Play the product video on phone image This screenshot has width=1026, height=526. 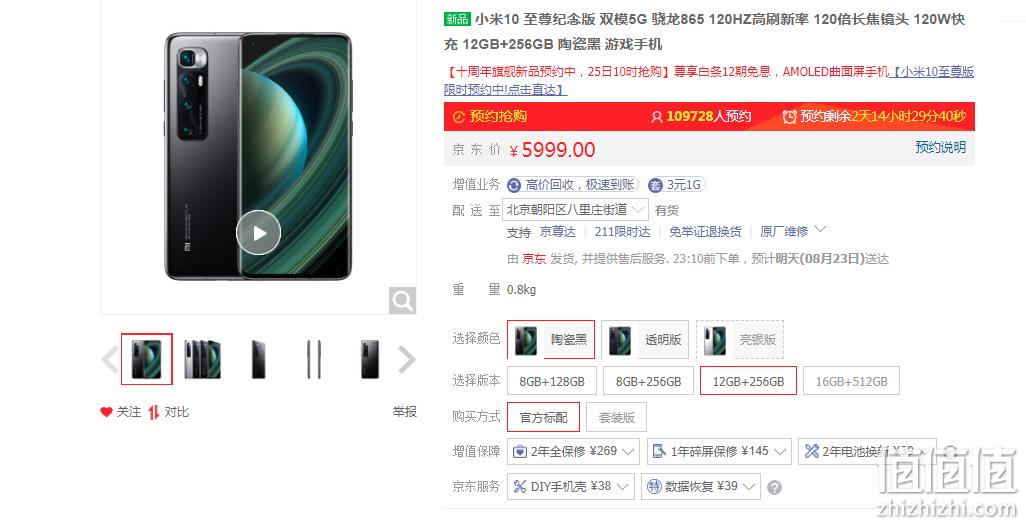[258, 232]
